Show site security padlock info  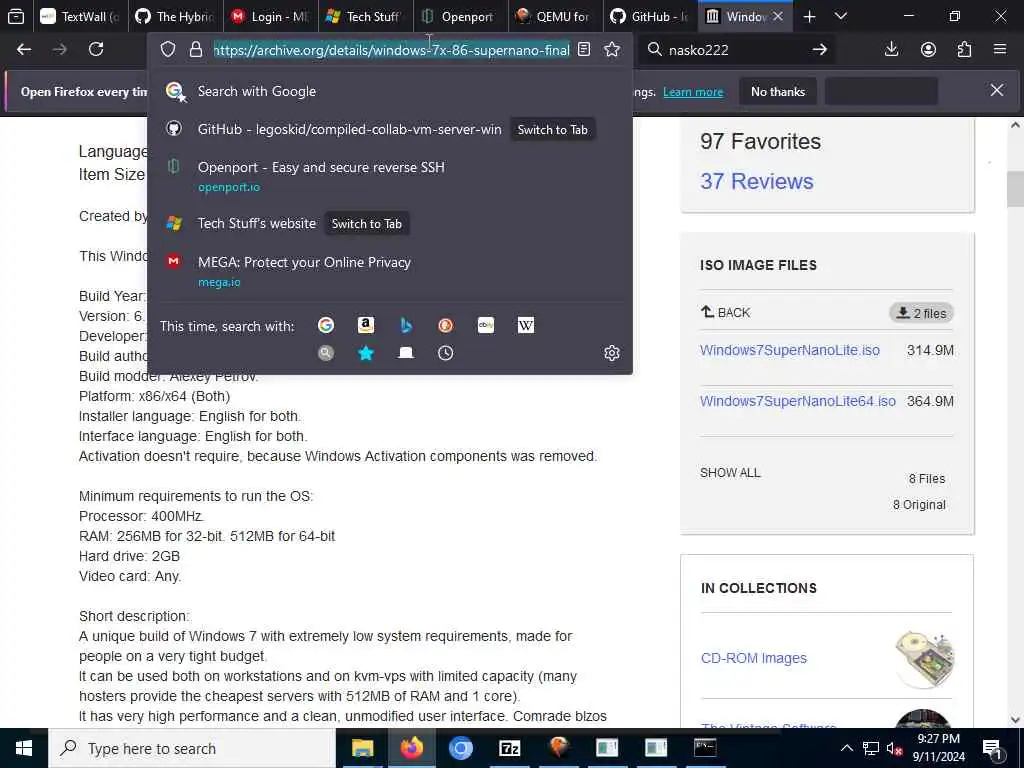click(195, 50)
